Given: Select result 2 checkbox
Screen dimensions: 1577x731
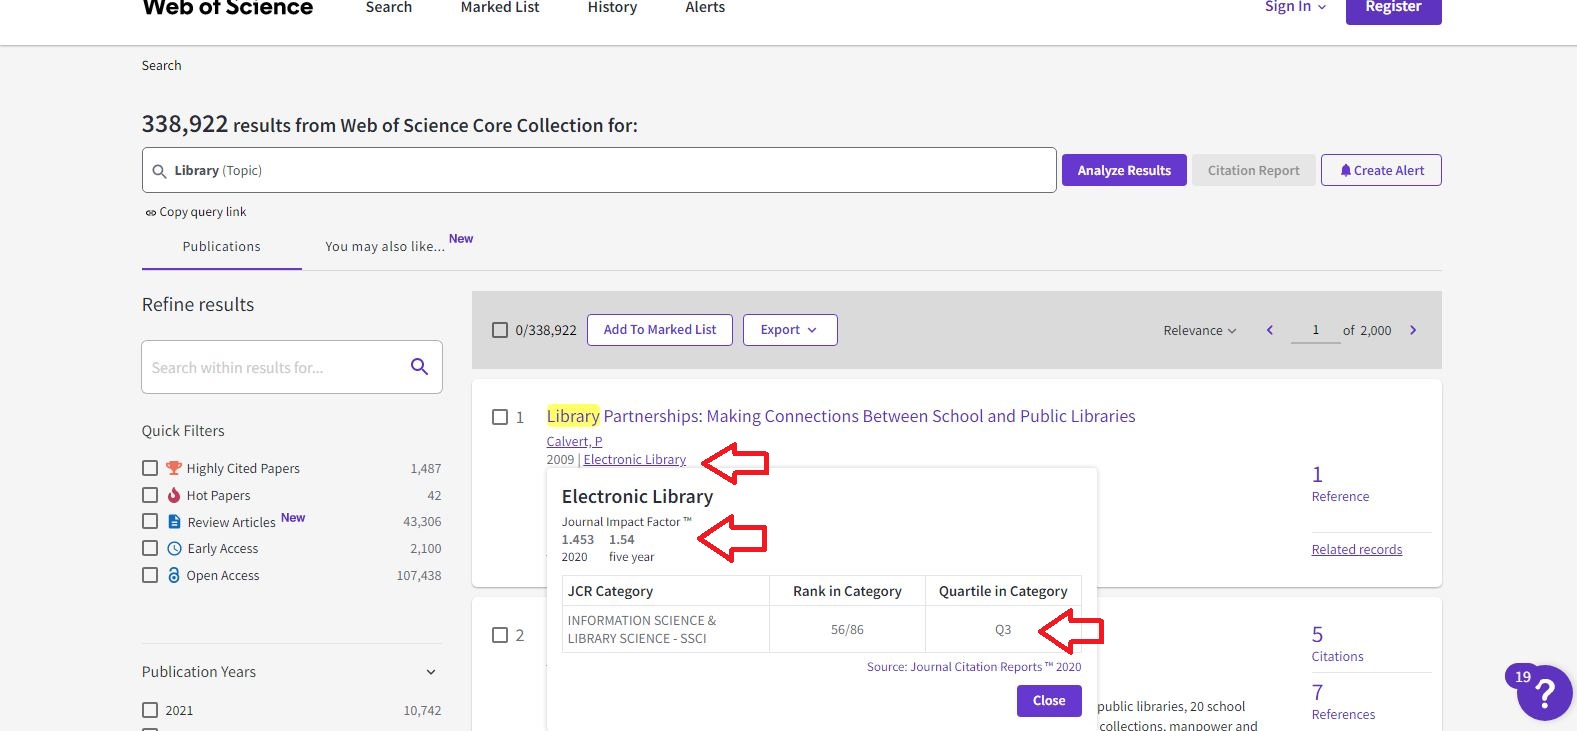Looking at the screenshot, I should 500,635.
